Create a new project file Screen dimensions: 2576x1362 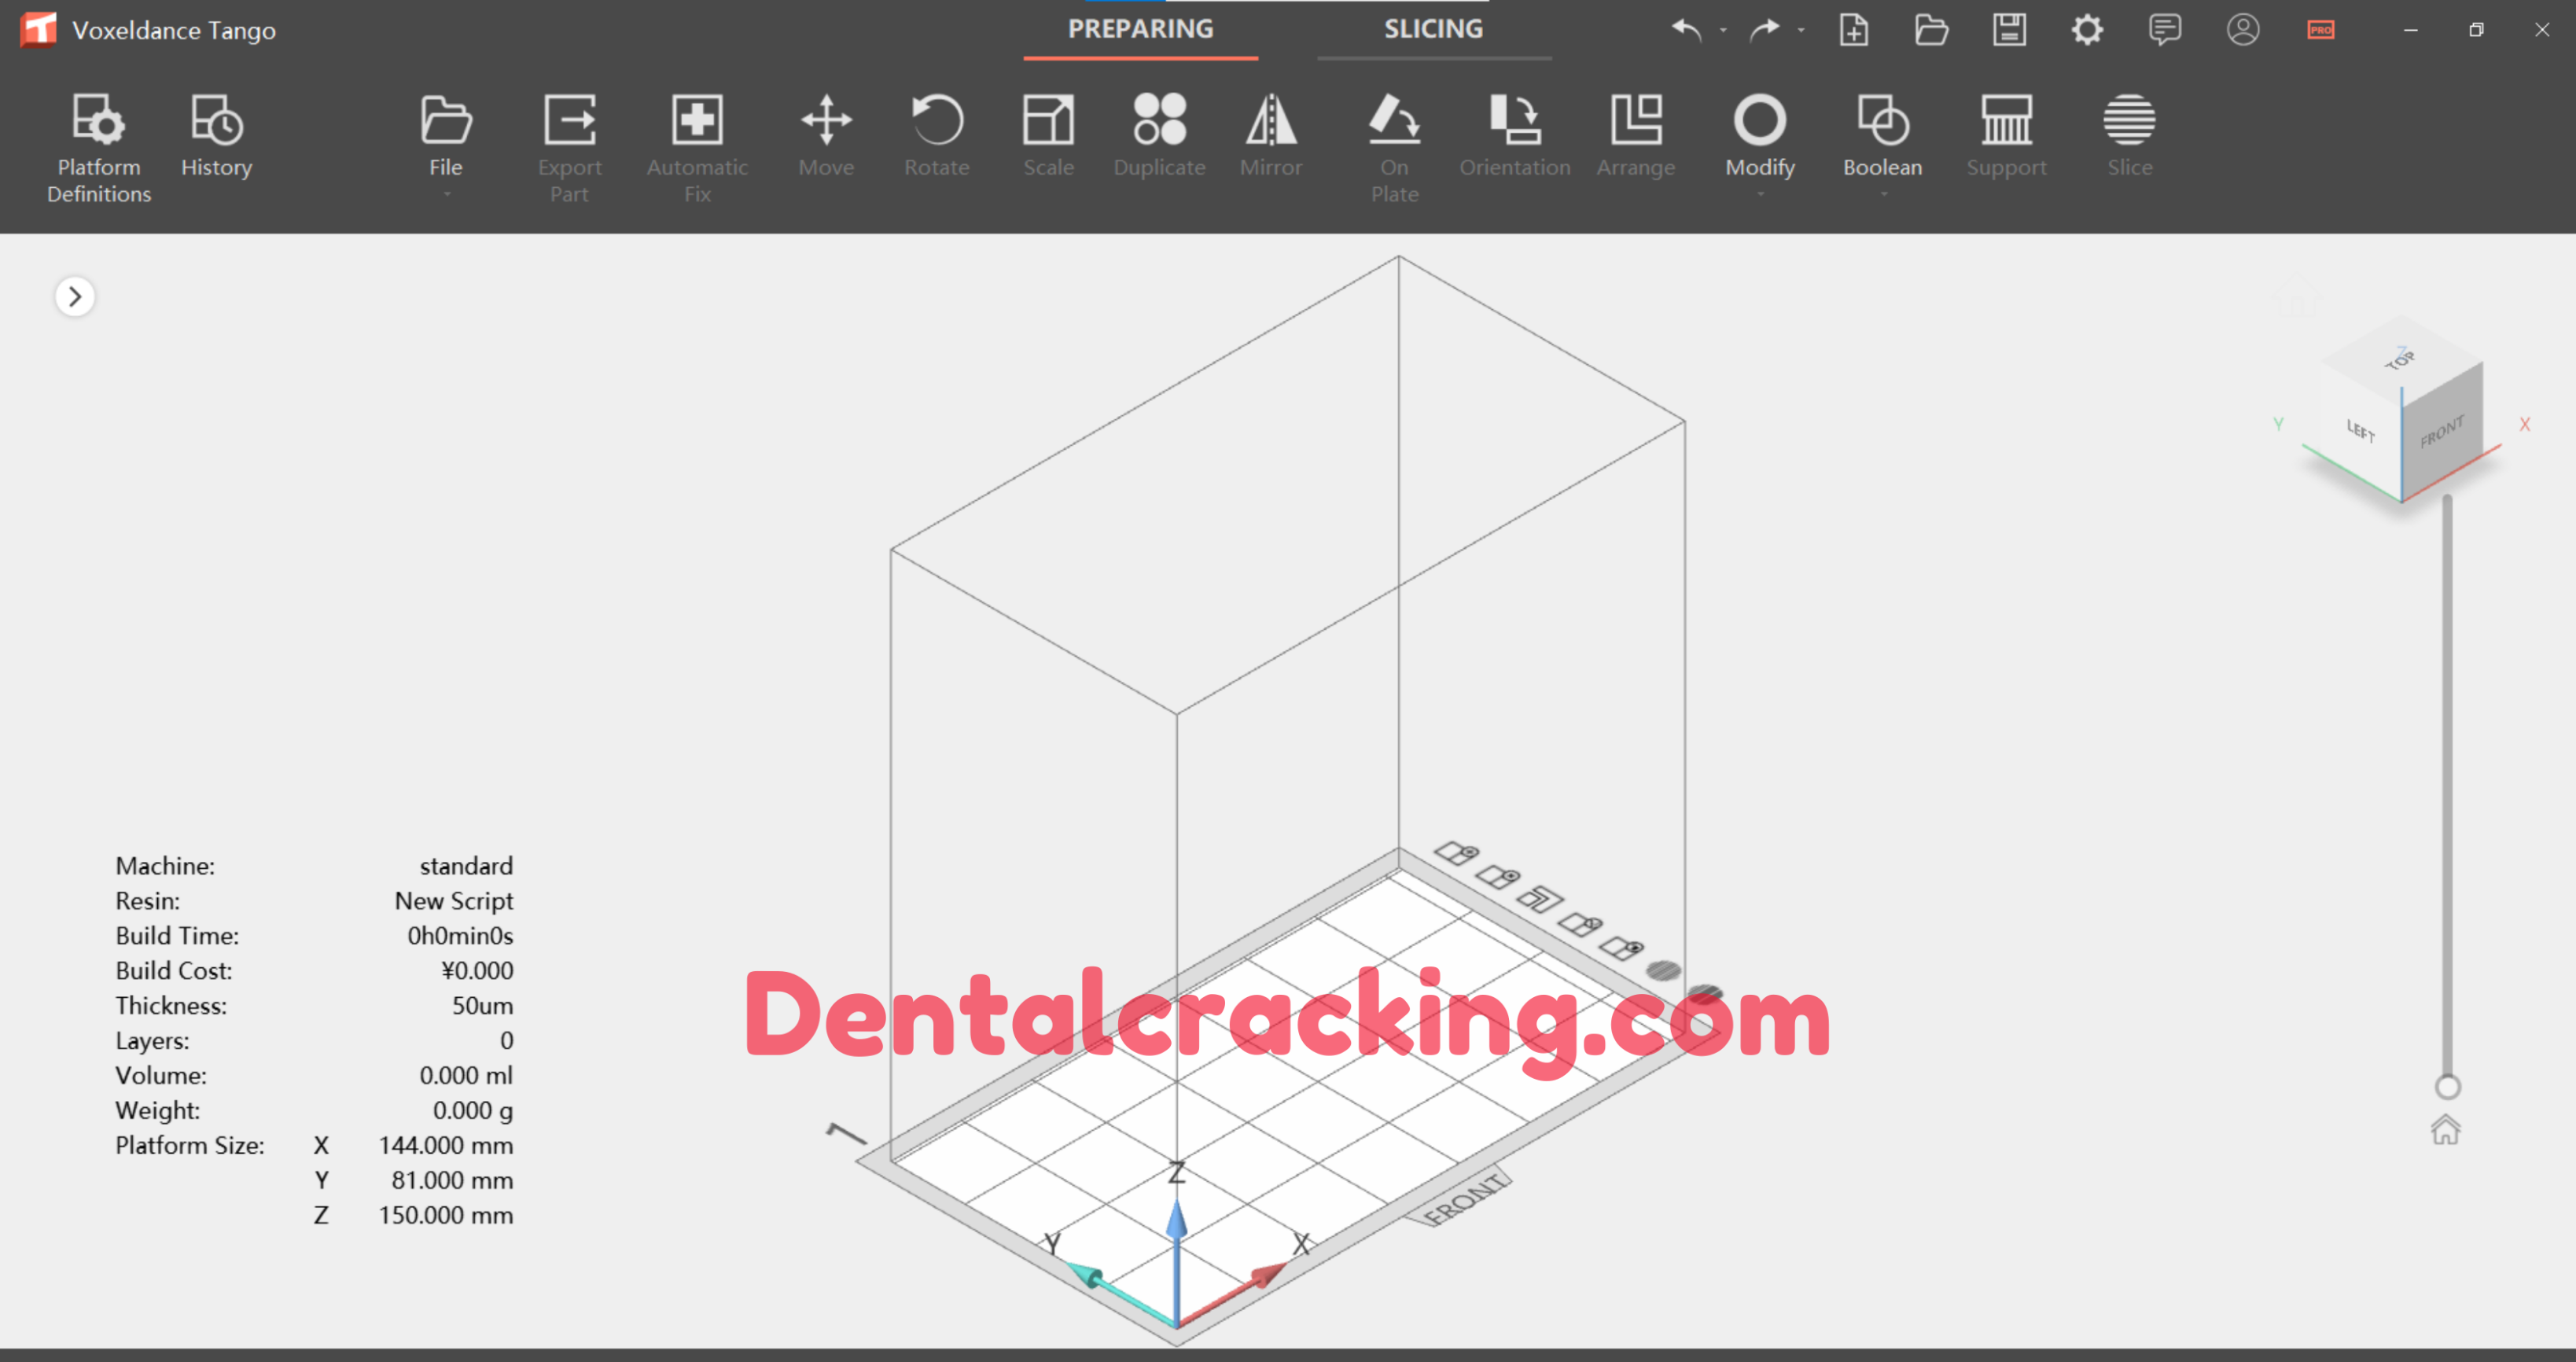pos(1853,30)
